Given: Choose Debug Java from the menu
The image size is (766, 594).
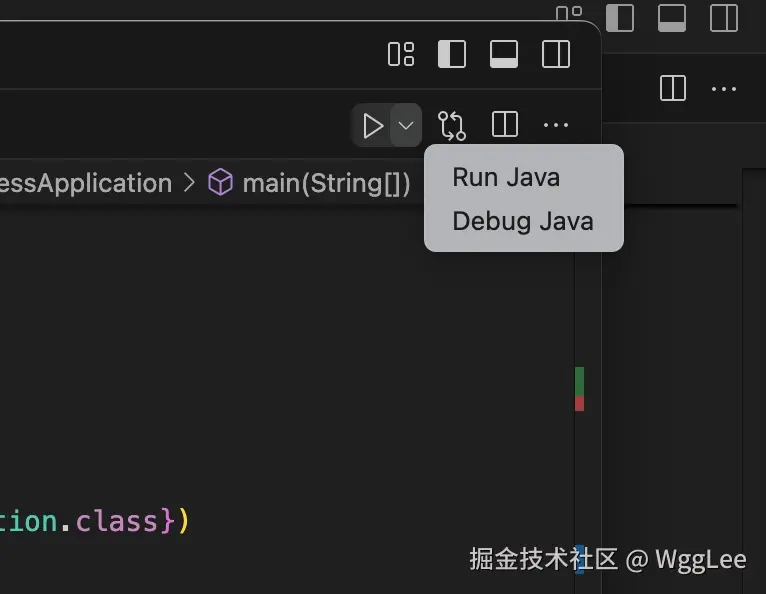Looking at the screenshot, I should pyautogui.click(x=523, y=221).
